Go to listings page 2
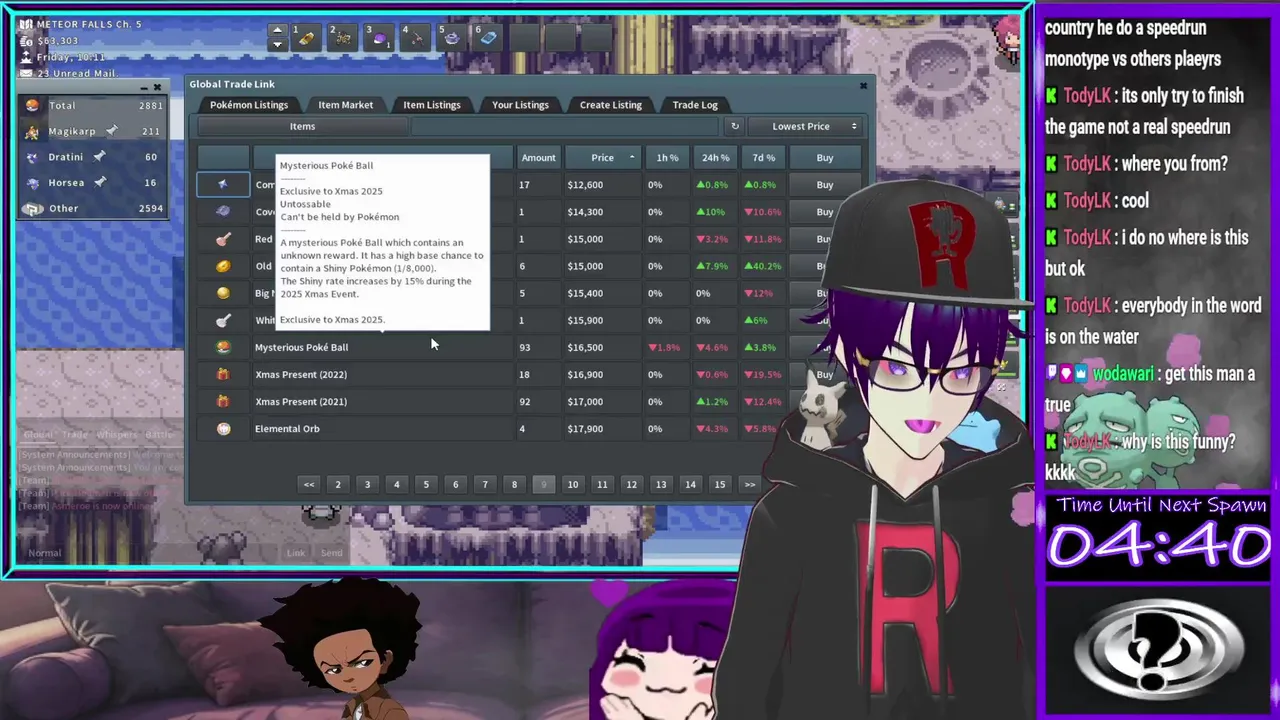Viewport: 1280px width, 720px height. (x=338, y=485)
